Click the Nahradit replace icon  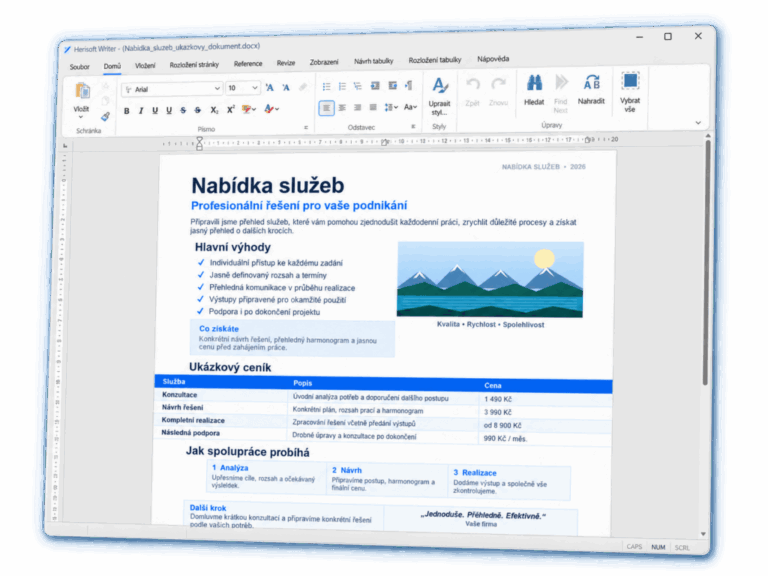(592, 82)
